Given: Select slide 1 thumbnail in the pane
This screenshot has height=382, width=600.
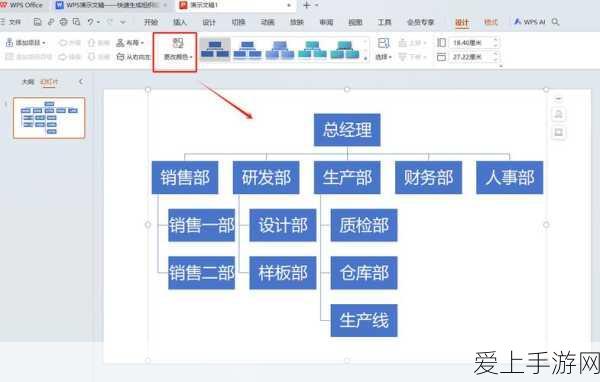Looking at the screenshot, I should pyautogui.click(x=49, y=118).
